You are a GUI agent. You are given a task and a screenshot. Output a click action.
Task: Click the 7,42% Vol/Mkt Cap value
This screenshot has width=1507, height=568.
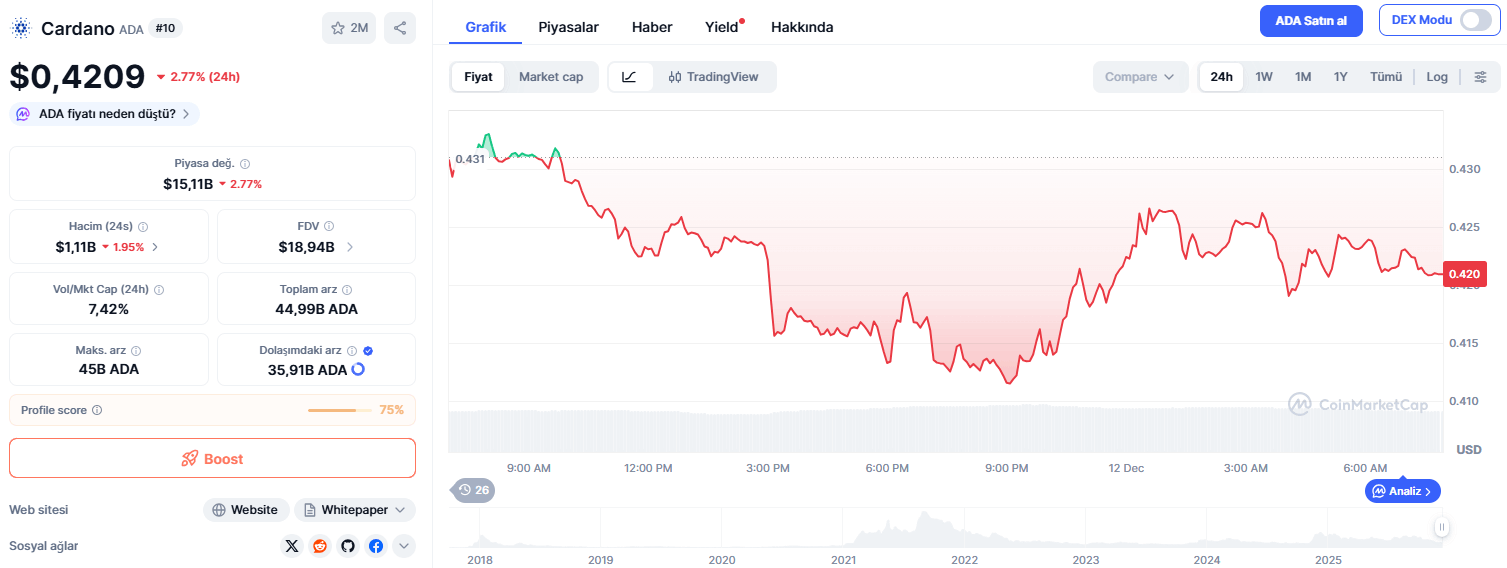[109, 309]
